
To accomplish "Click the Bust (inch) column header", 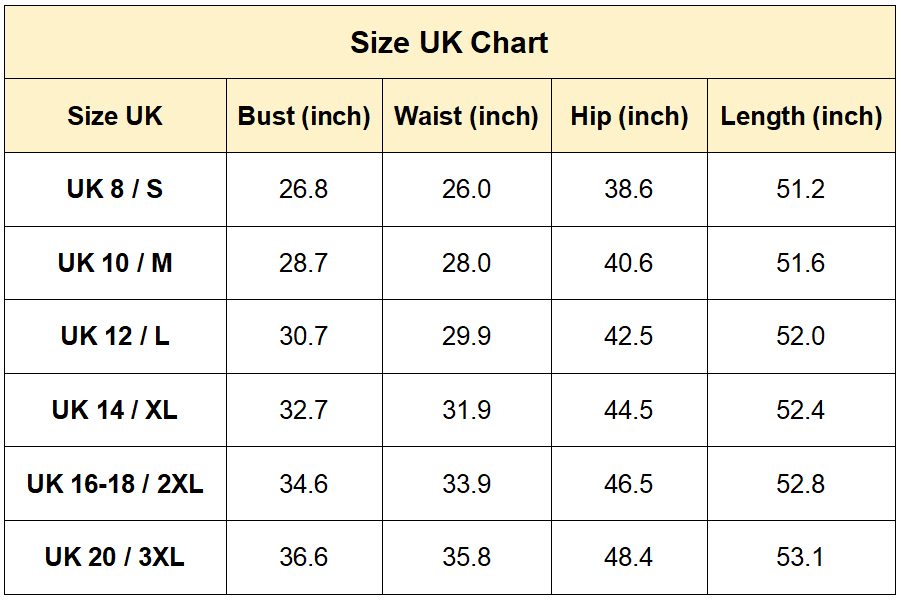I will pos(304,116).
